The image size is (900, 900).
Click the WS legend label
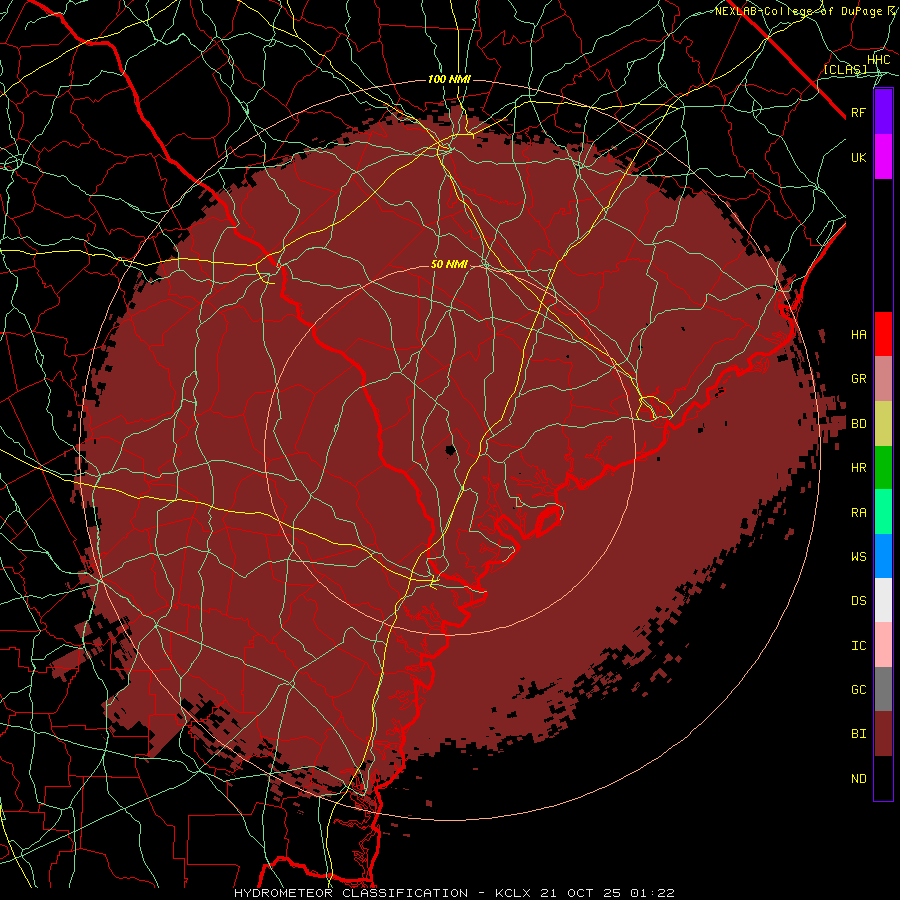click(x=858, y=556)
